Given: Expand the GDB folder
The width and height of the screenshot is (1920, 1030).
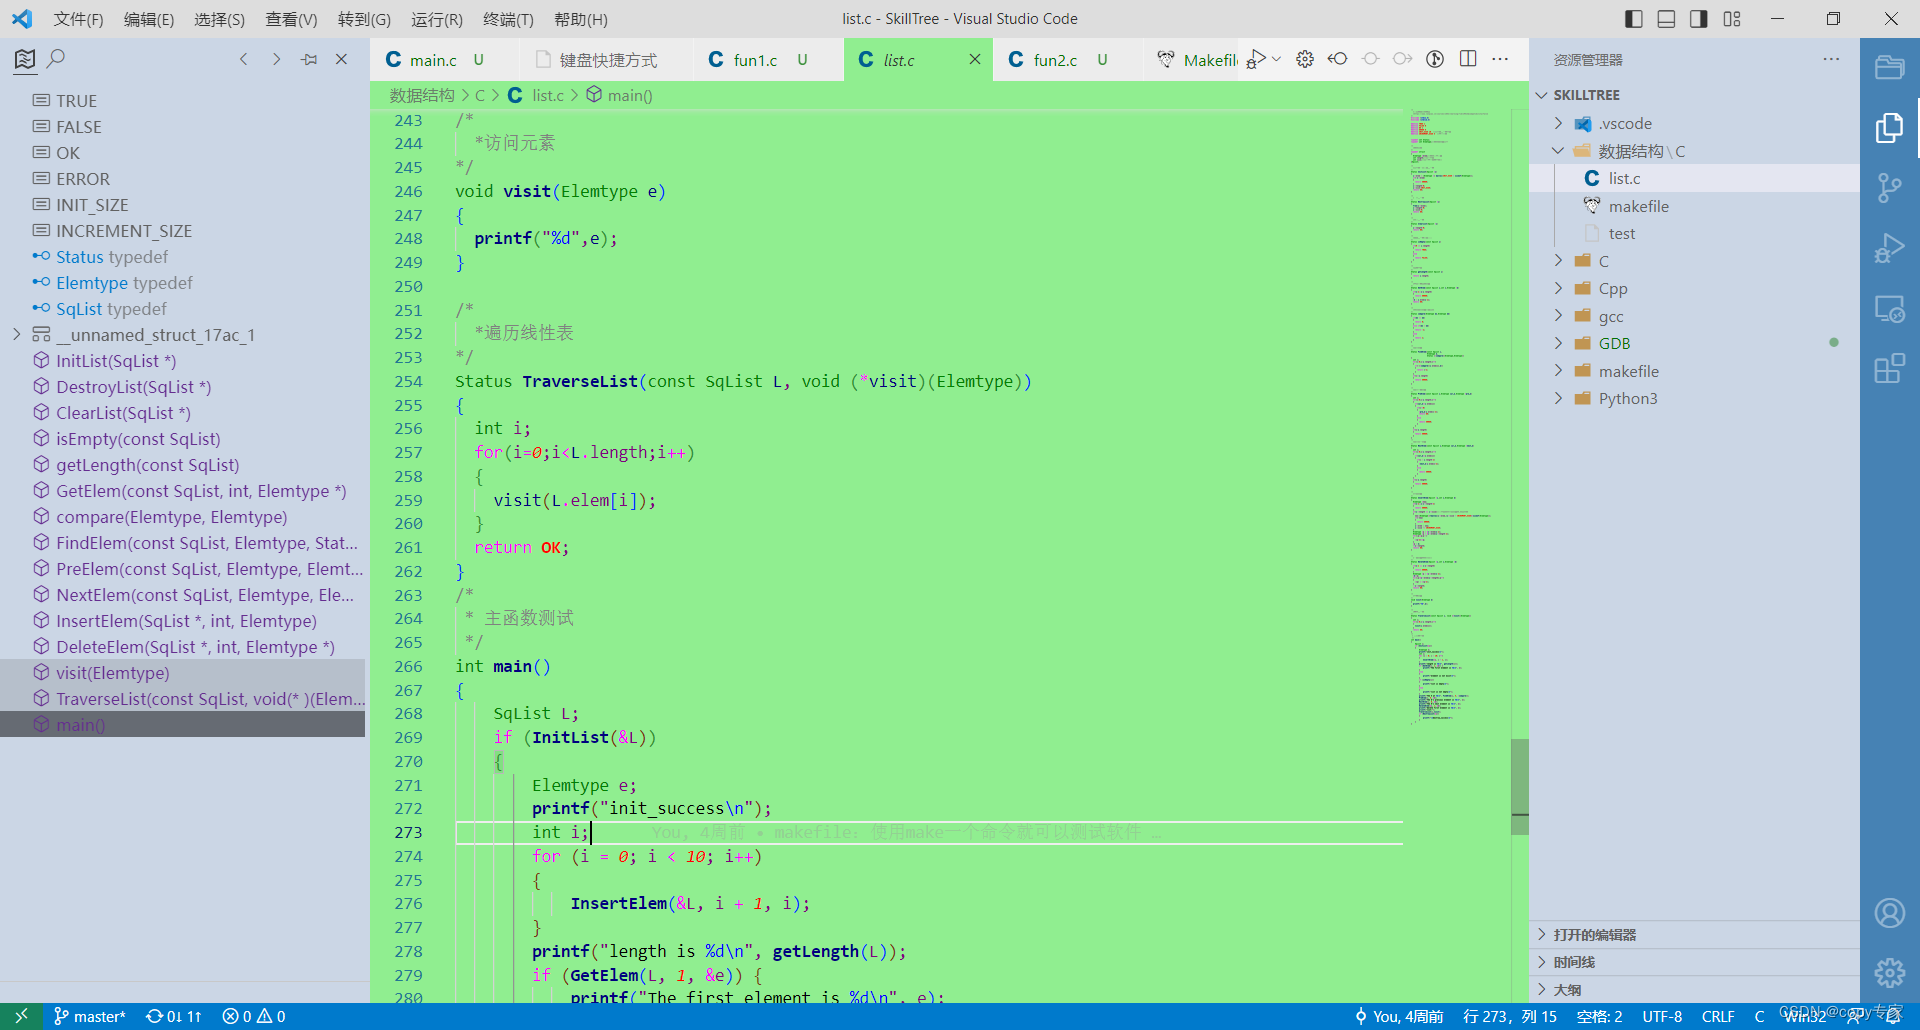Looking at the screenshot, I should (x=1559, y=342).
